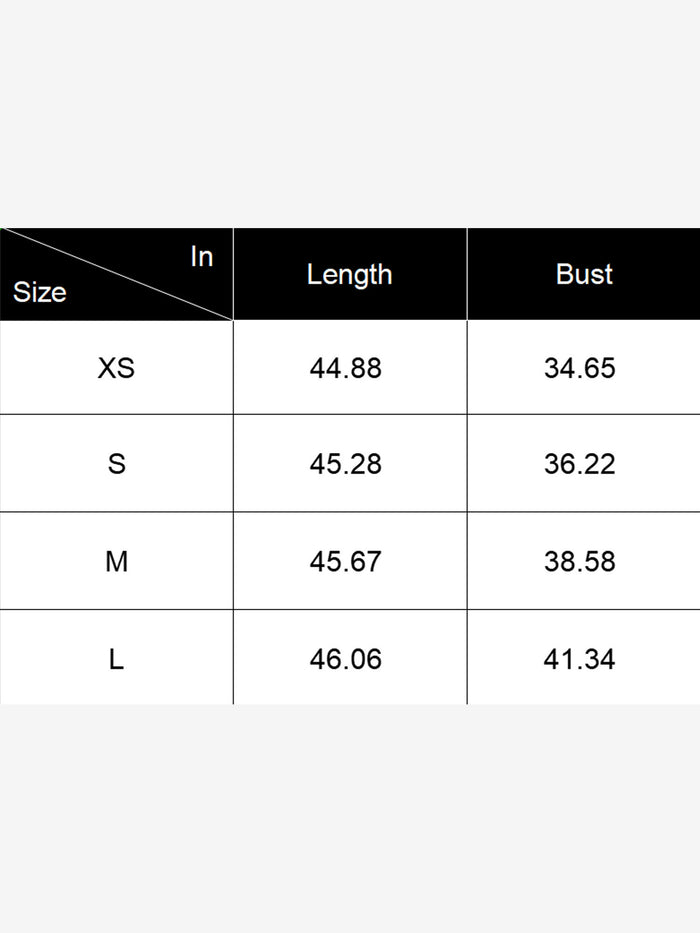Select the 38.58 bust cell
This screenshot has width=700, height=933.
pos(580,562)
